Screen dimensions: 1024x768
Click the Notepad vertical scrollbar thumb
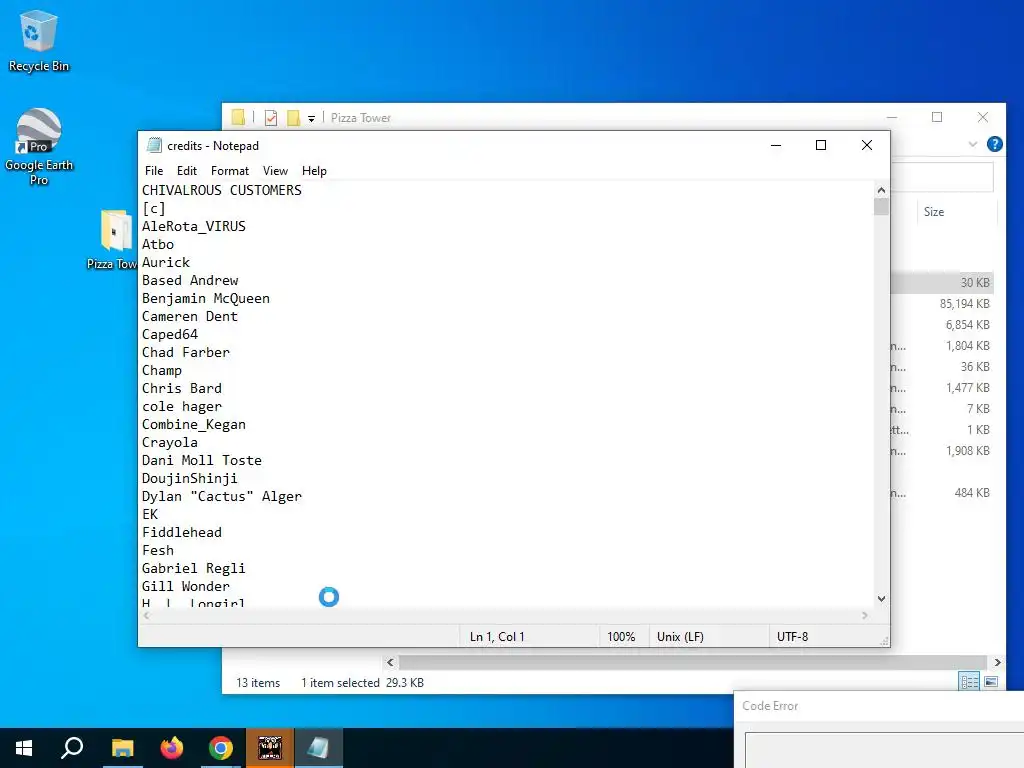[881, 207]
